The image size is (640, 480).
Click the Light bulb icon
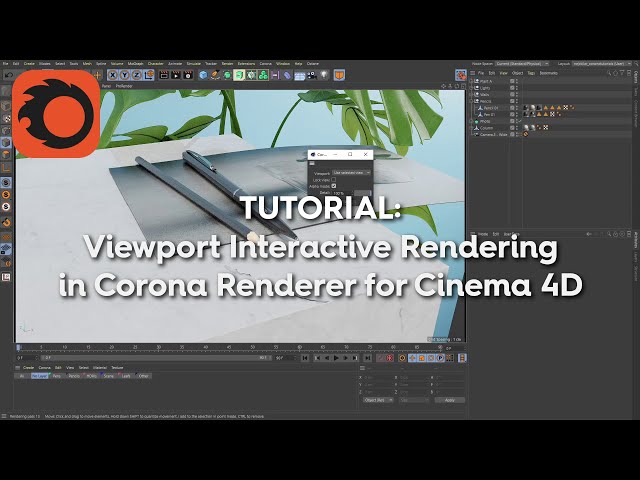(324, 75)
